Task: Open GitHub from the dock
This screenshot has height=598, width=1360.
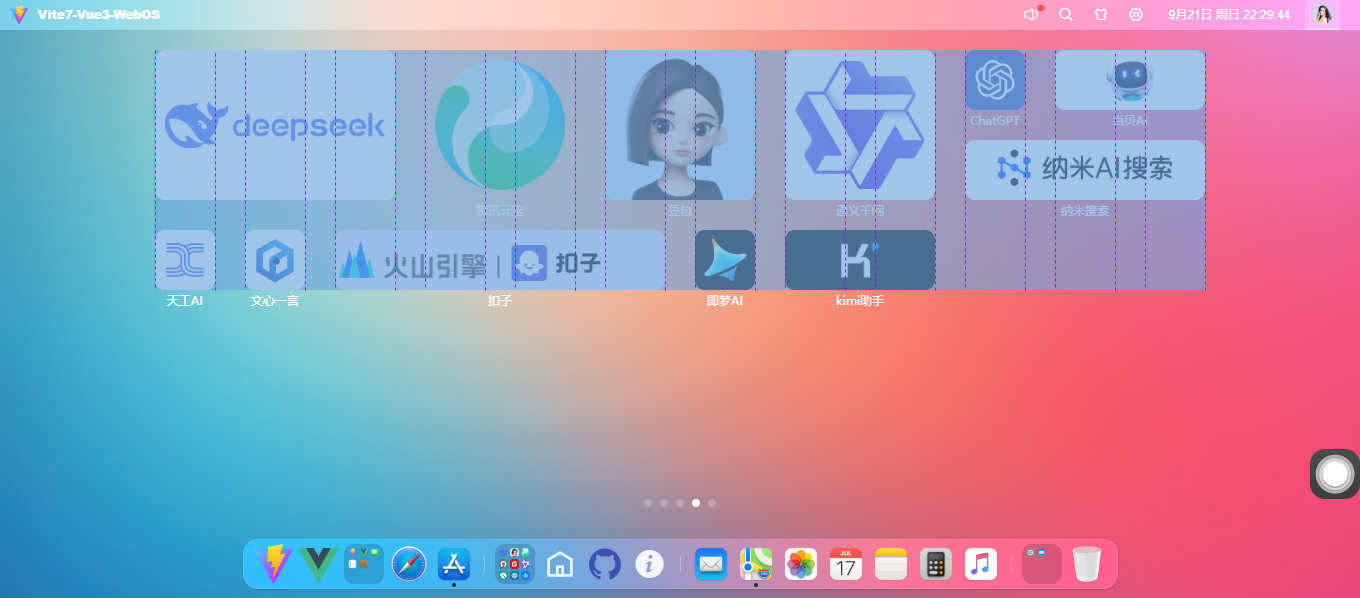Action: [x=605, y=563]
